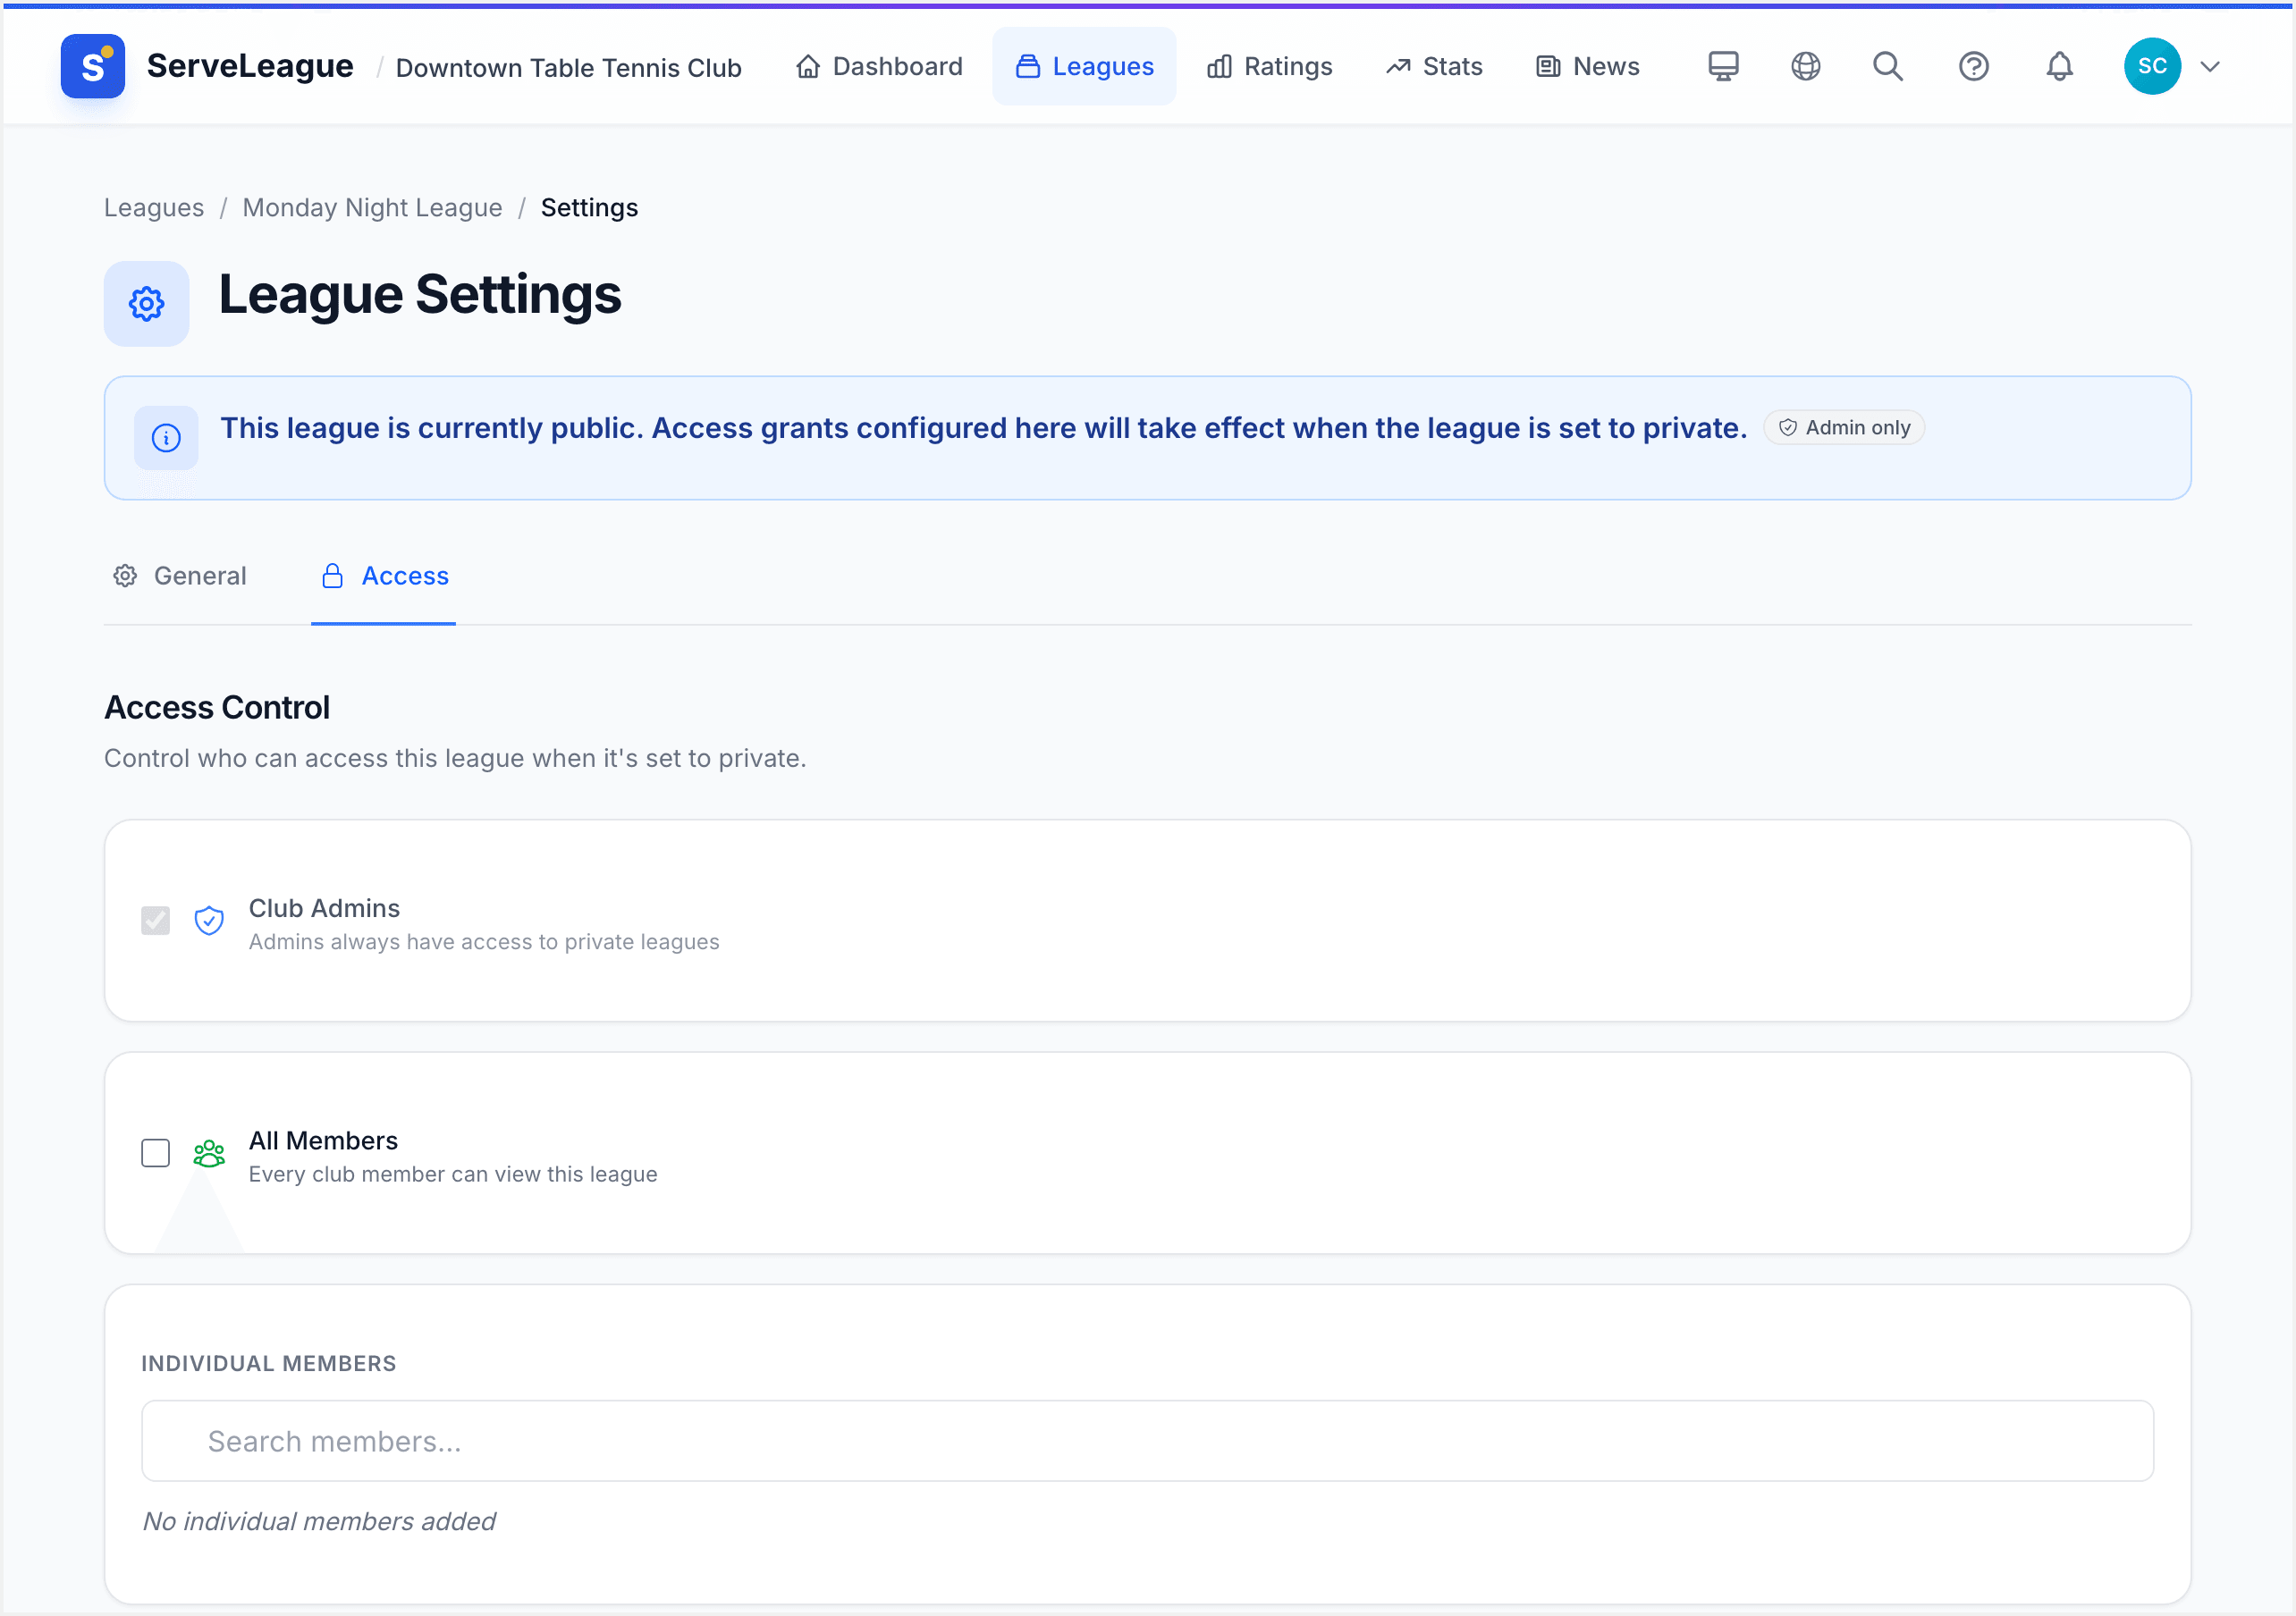Image resolution: width=2296 pixels, height=1616 pixels.
Task: Focus the Search members input field
Action: tap(1147, 1441)
